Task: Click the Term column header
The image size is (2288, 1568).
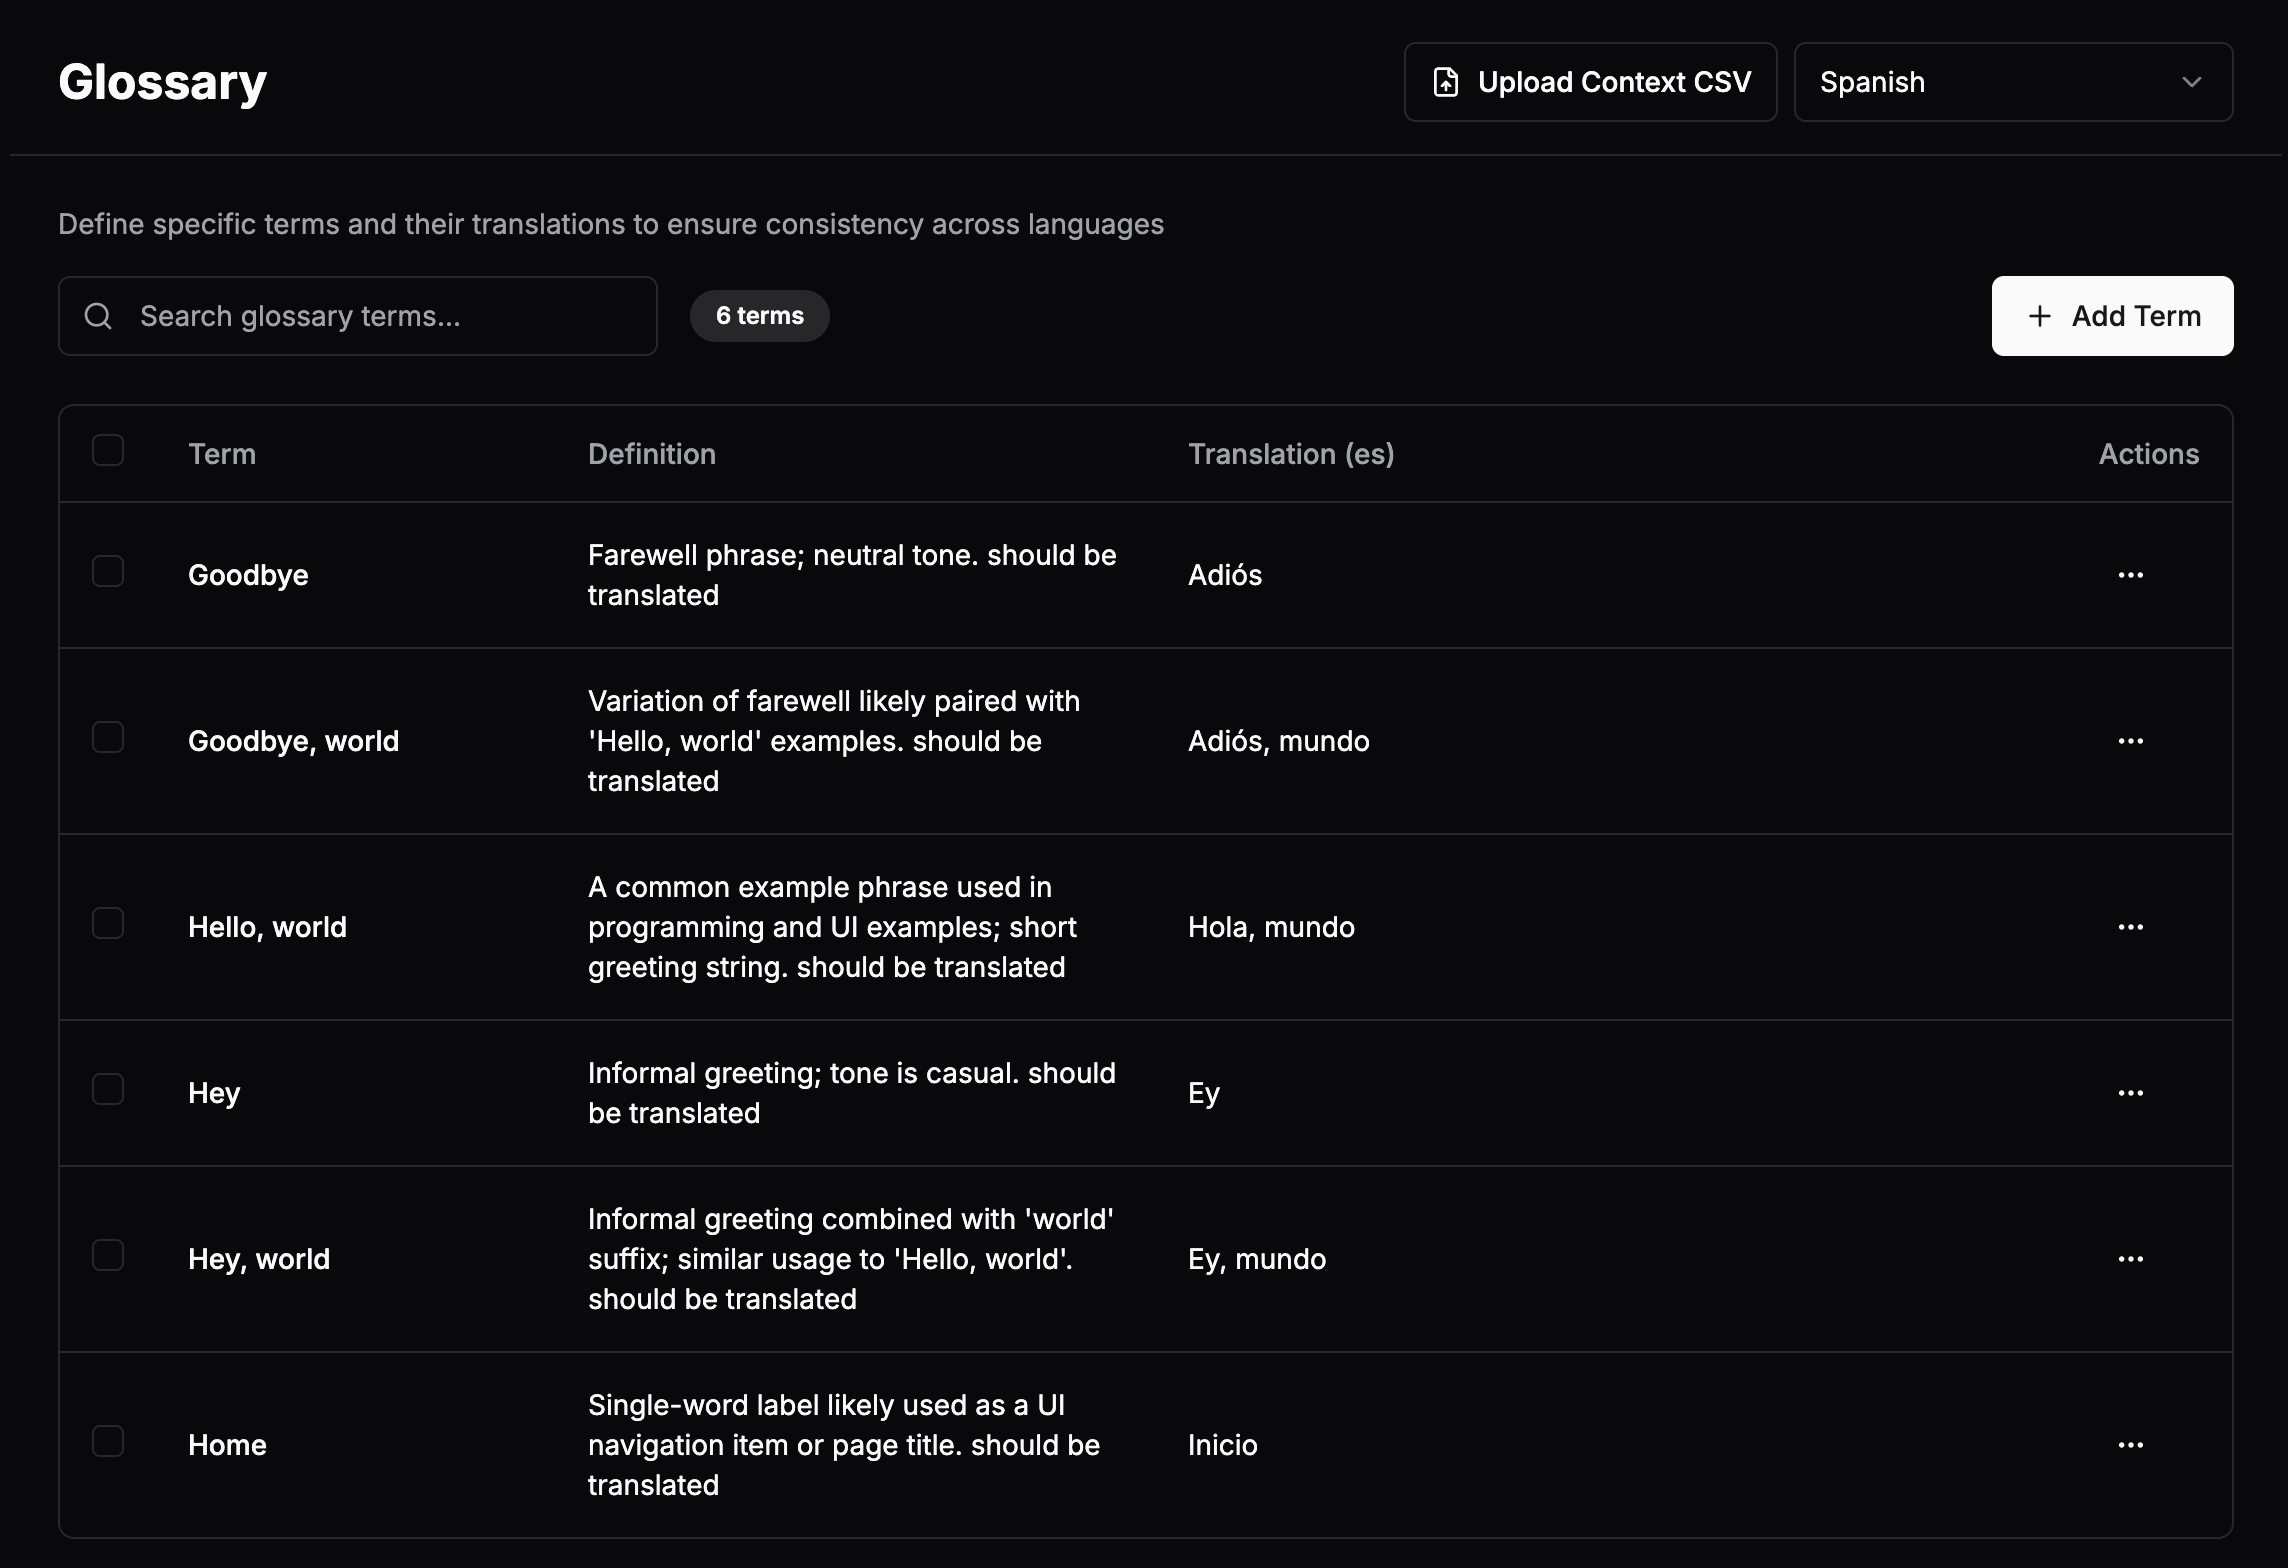Action: [x=222, y=454]
